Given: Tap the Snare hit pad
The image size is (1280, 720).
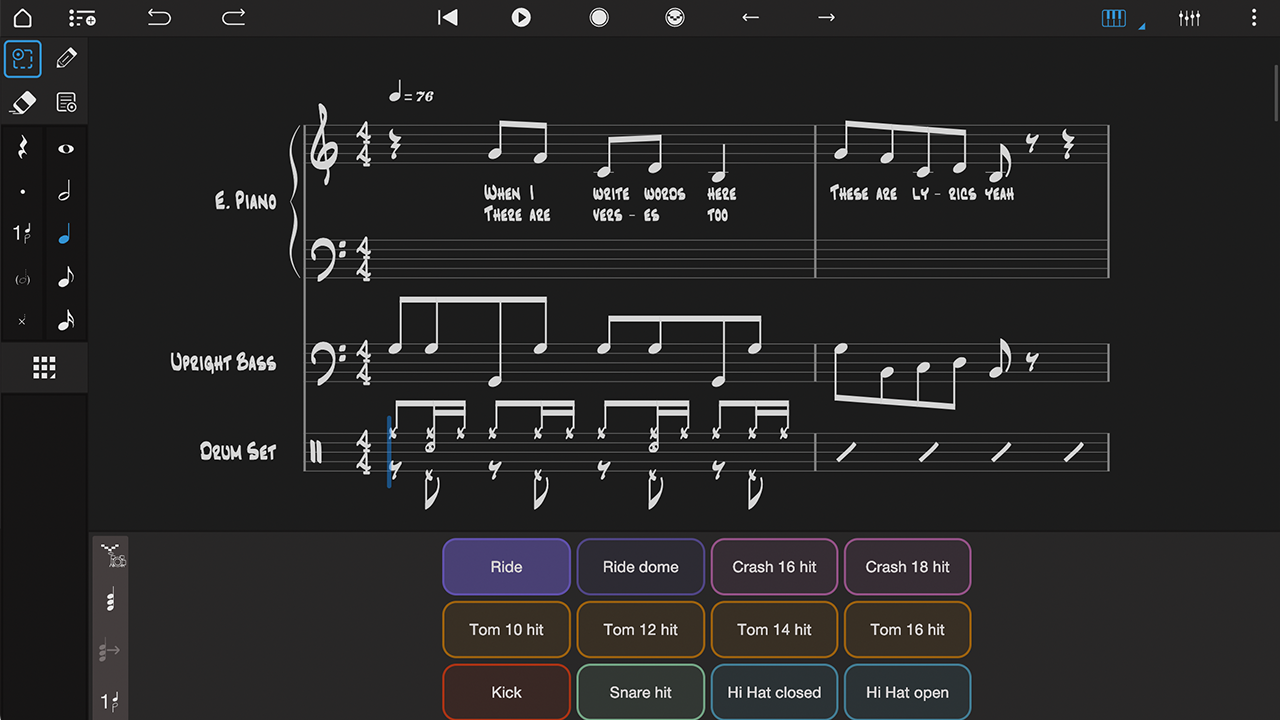Looking at the screenshot, I should point(640,692).
